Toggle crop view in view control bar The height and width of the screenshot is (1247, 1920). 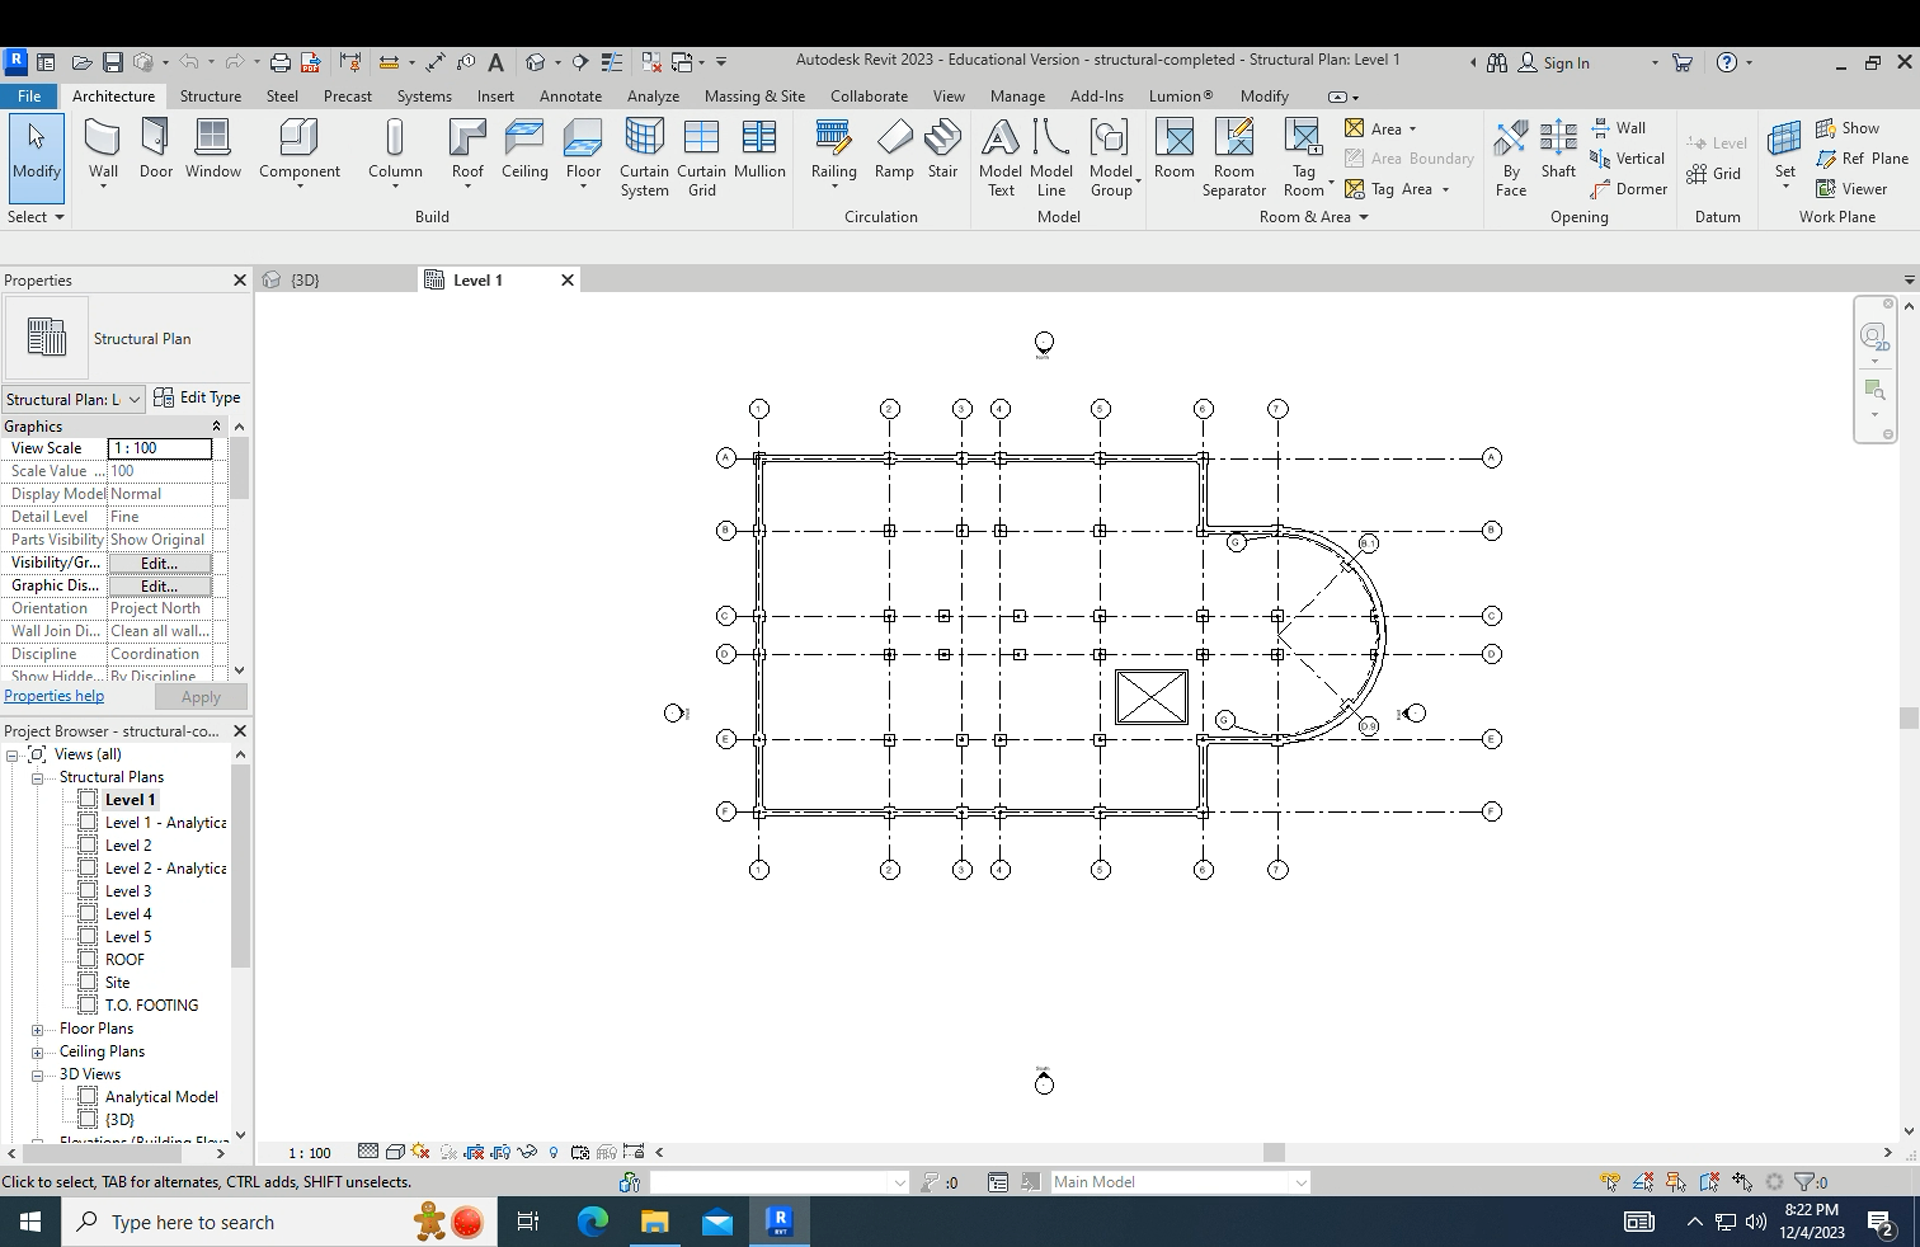tap(474, 1152)
